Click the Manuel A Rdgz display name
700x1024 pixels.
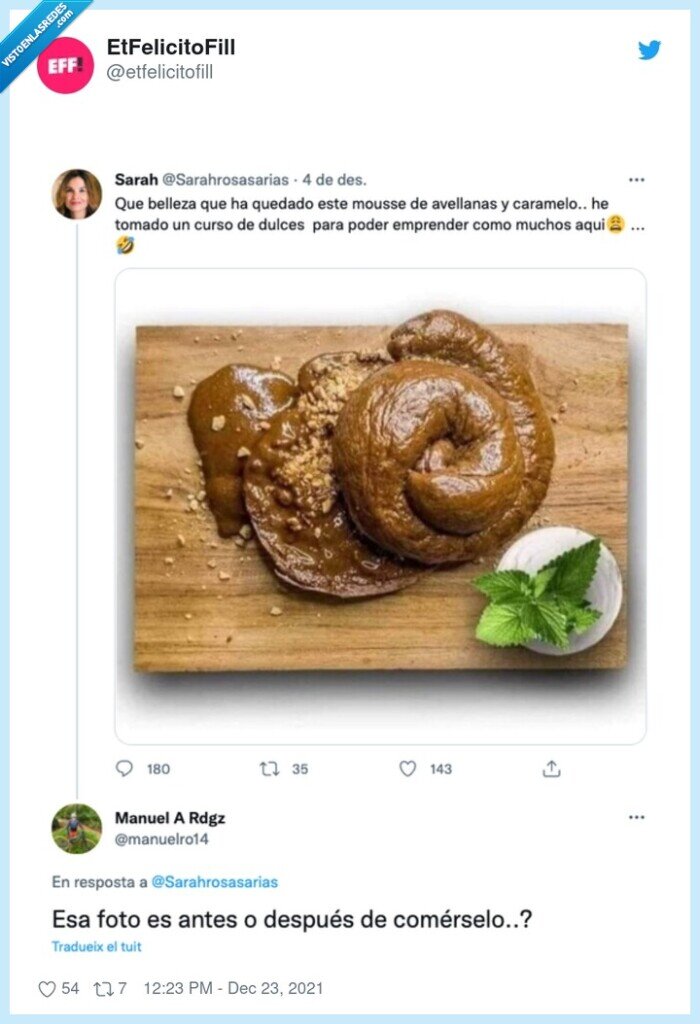pos(170,818)
